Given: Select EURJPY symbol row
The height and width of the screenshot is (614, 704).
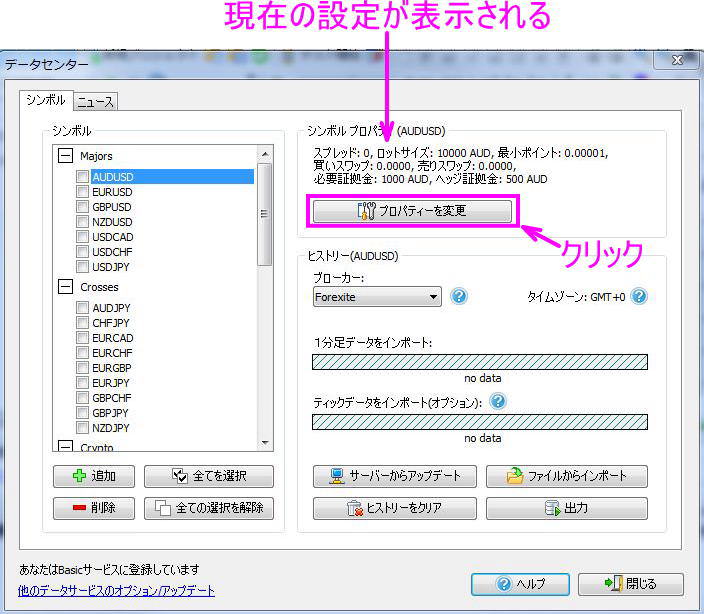Looking at the screenshot, I should [110, 383].
